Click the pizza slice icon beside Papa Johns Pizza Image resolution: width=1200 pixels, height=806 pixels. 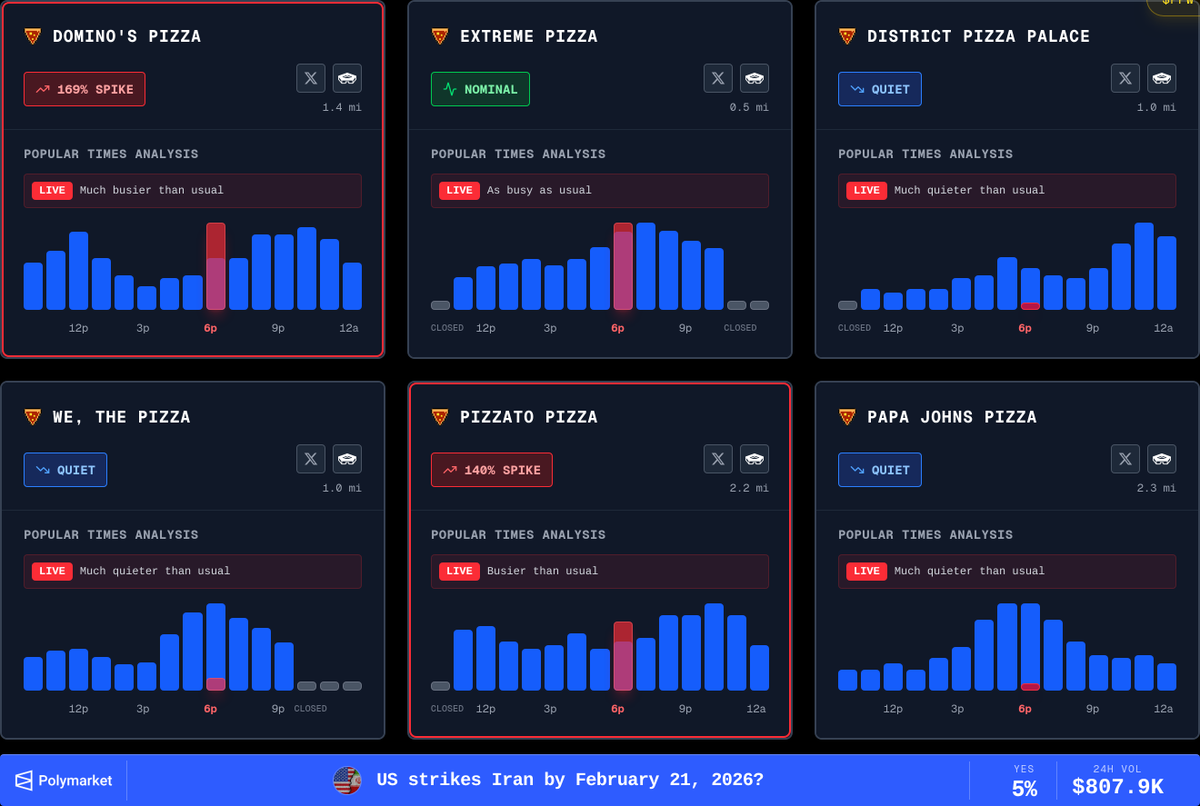pos(847,417)
